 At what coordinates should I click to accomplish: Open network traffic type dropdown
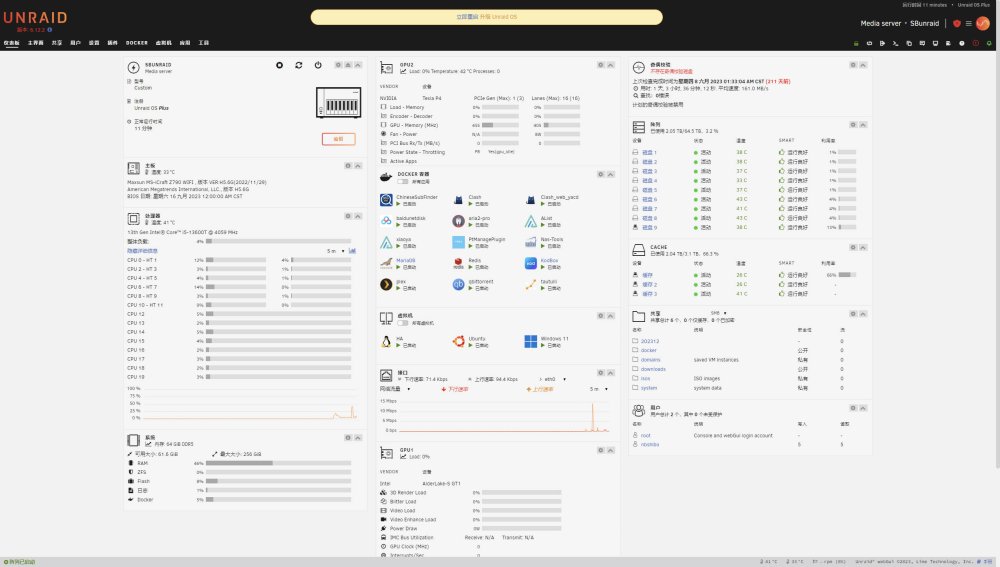[x=395, y=388]
